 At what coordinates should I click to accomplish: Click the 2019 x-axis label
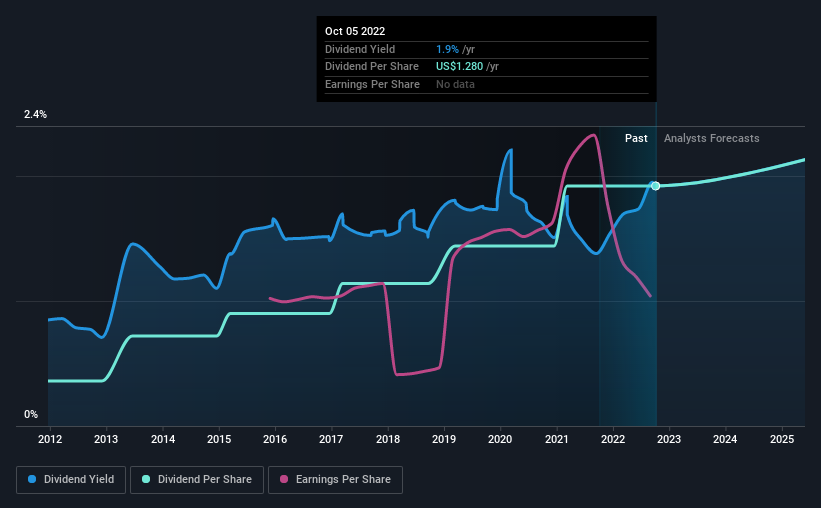coord(444,439)
